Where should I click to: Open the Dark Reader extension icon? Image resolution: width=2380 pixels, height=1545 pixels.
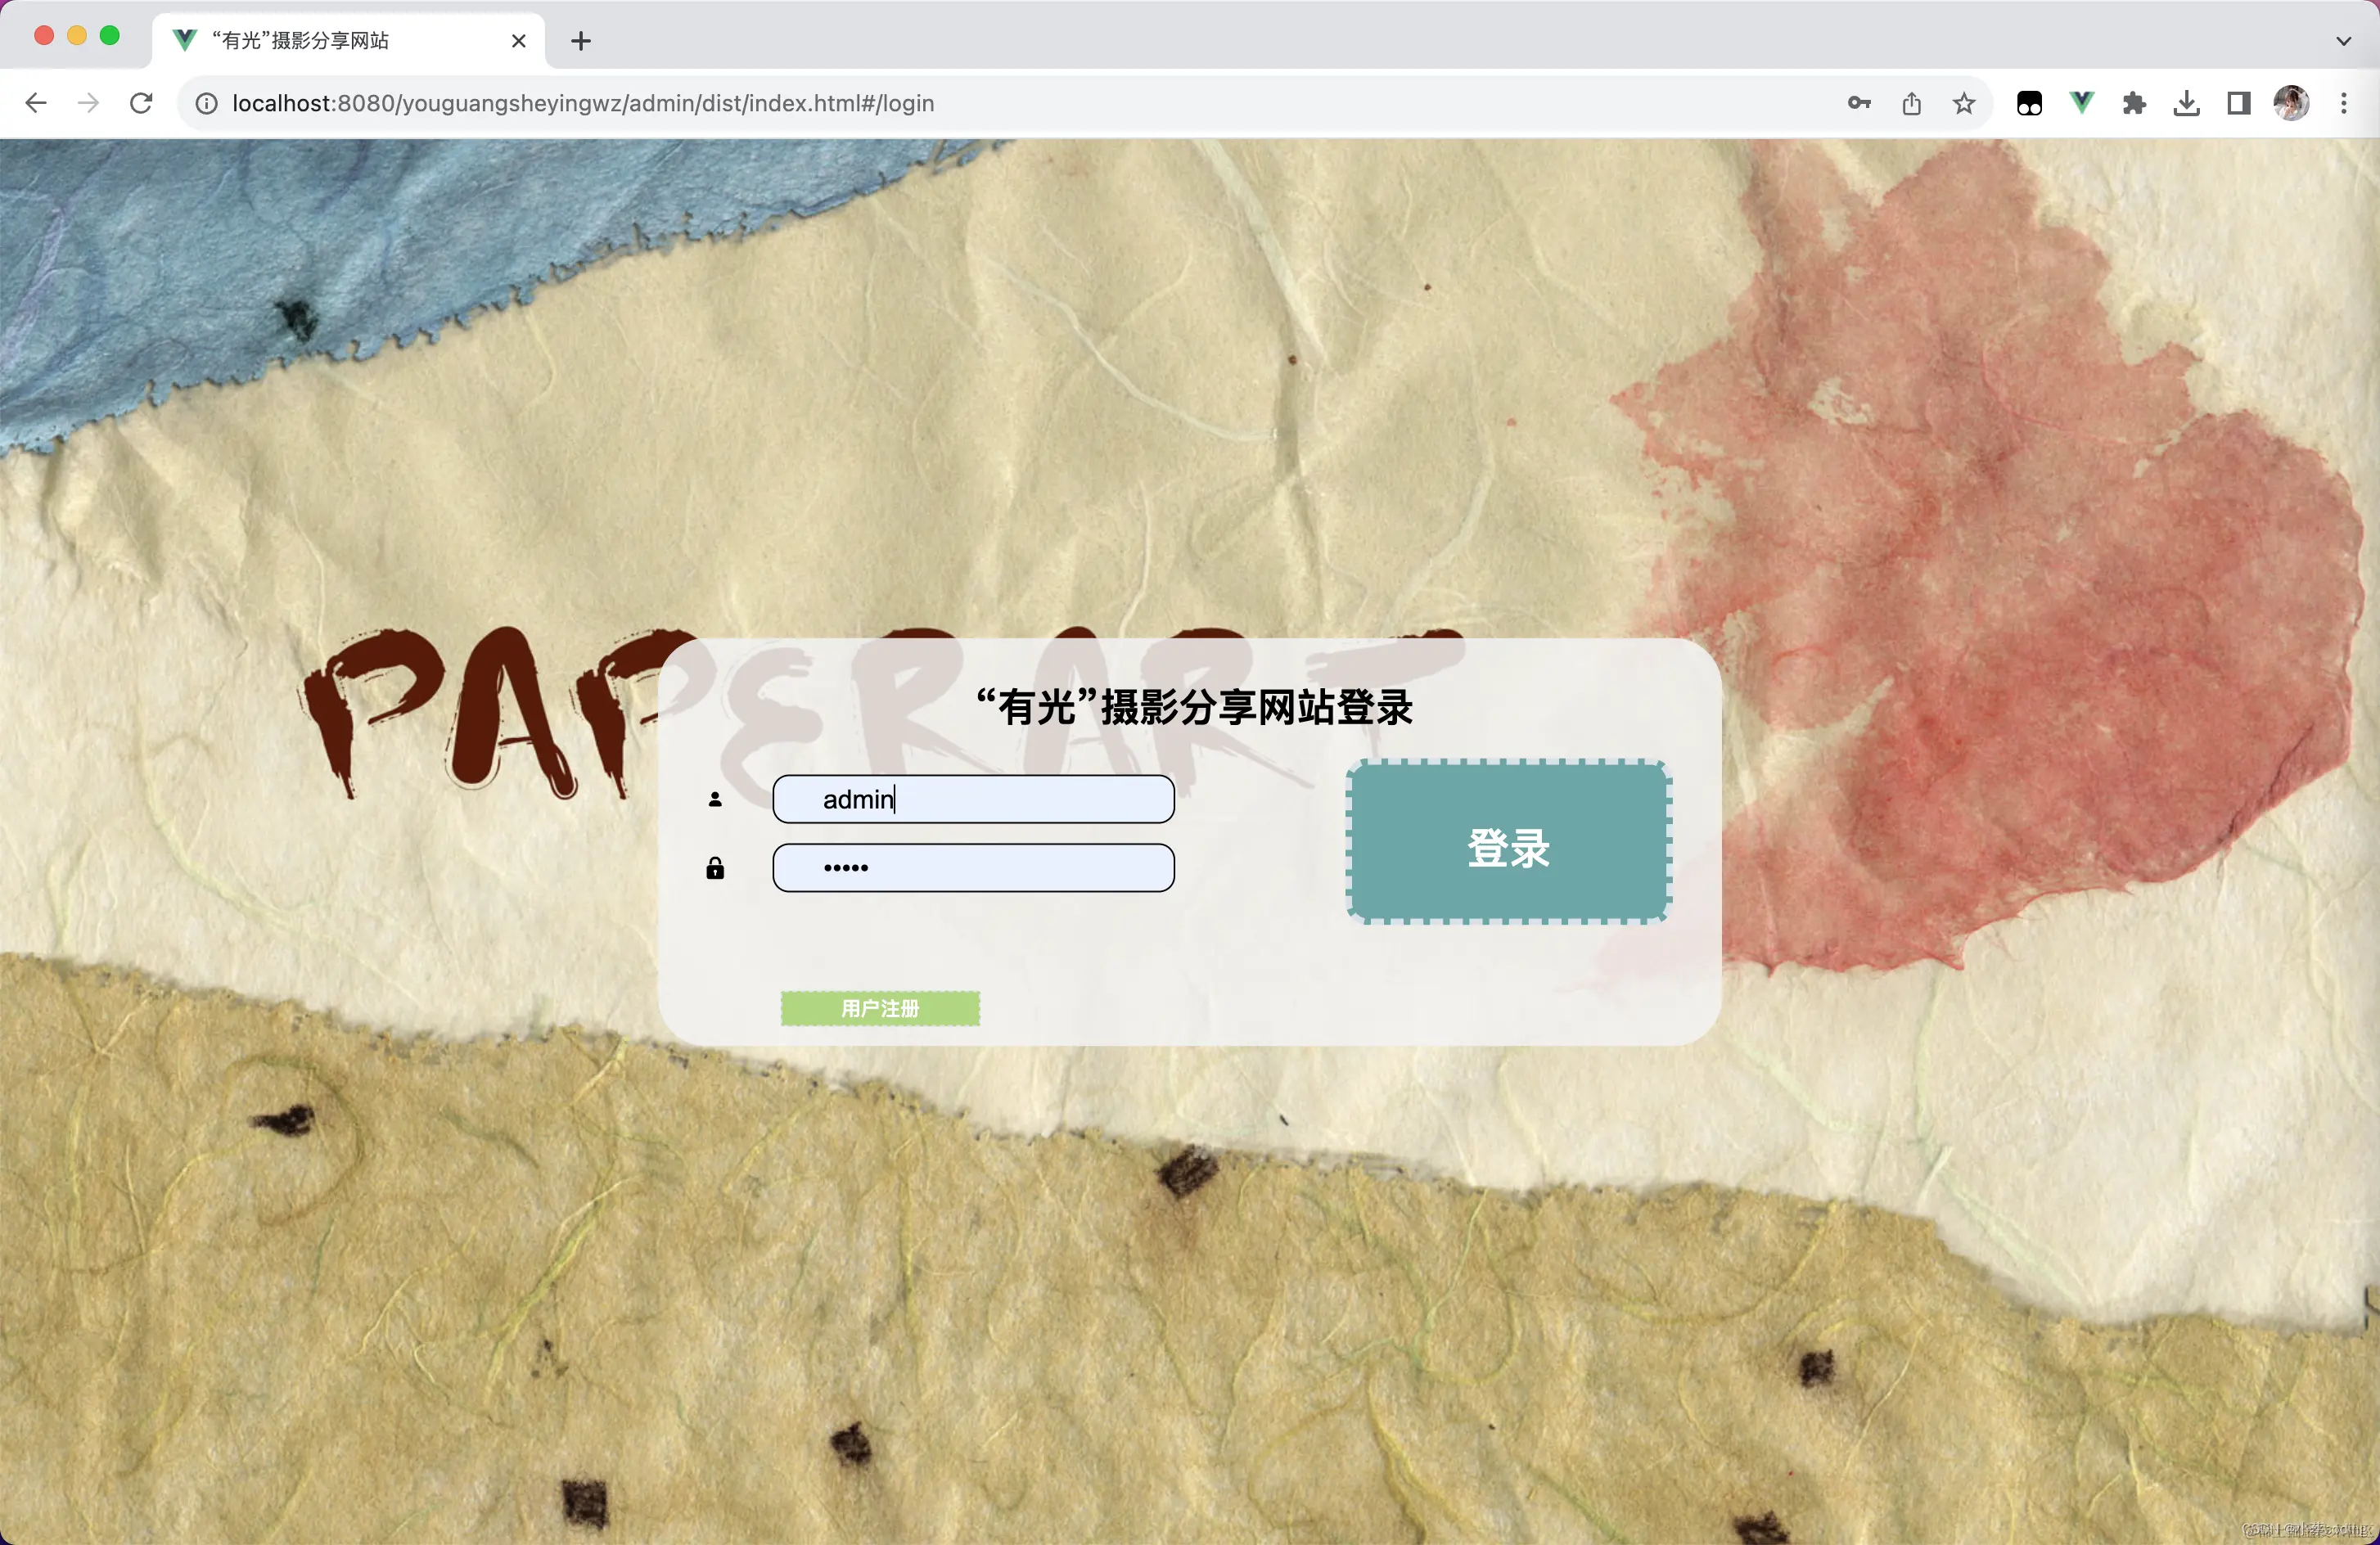pyautogui.click(x=2029, y=103)
